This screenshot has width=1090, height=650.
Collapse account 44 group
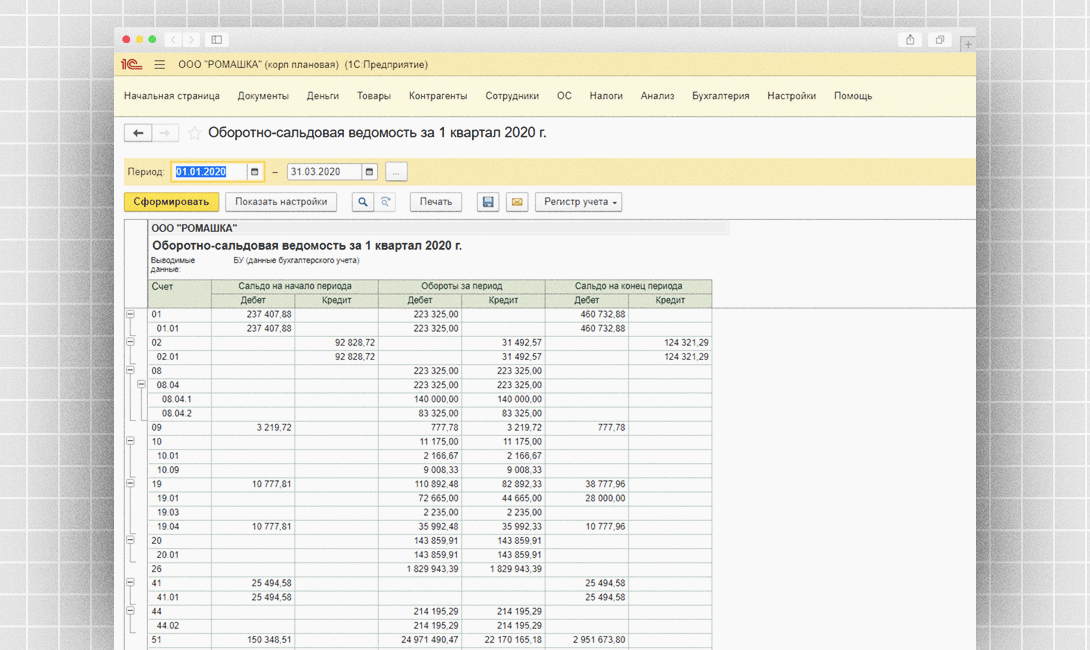click(131, 611)
